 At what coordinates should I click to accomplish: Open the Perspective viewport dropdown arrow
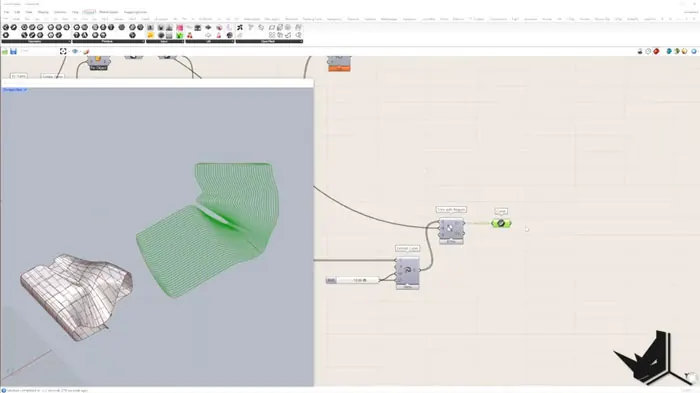[25, 90]
